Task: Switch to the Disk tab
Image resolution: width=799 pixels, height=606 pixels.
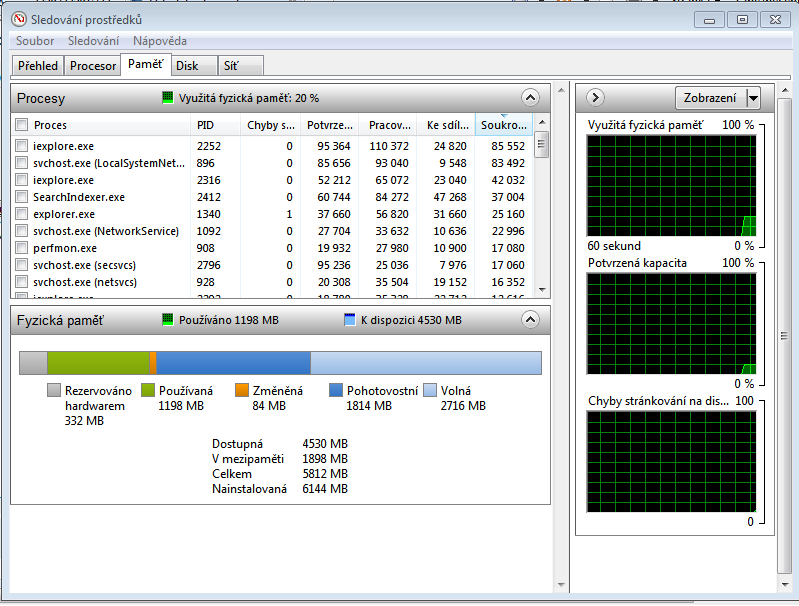Action: (194, 66)
